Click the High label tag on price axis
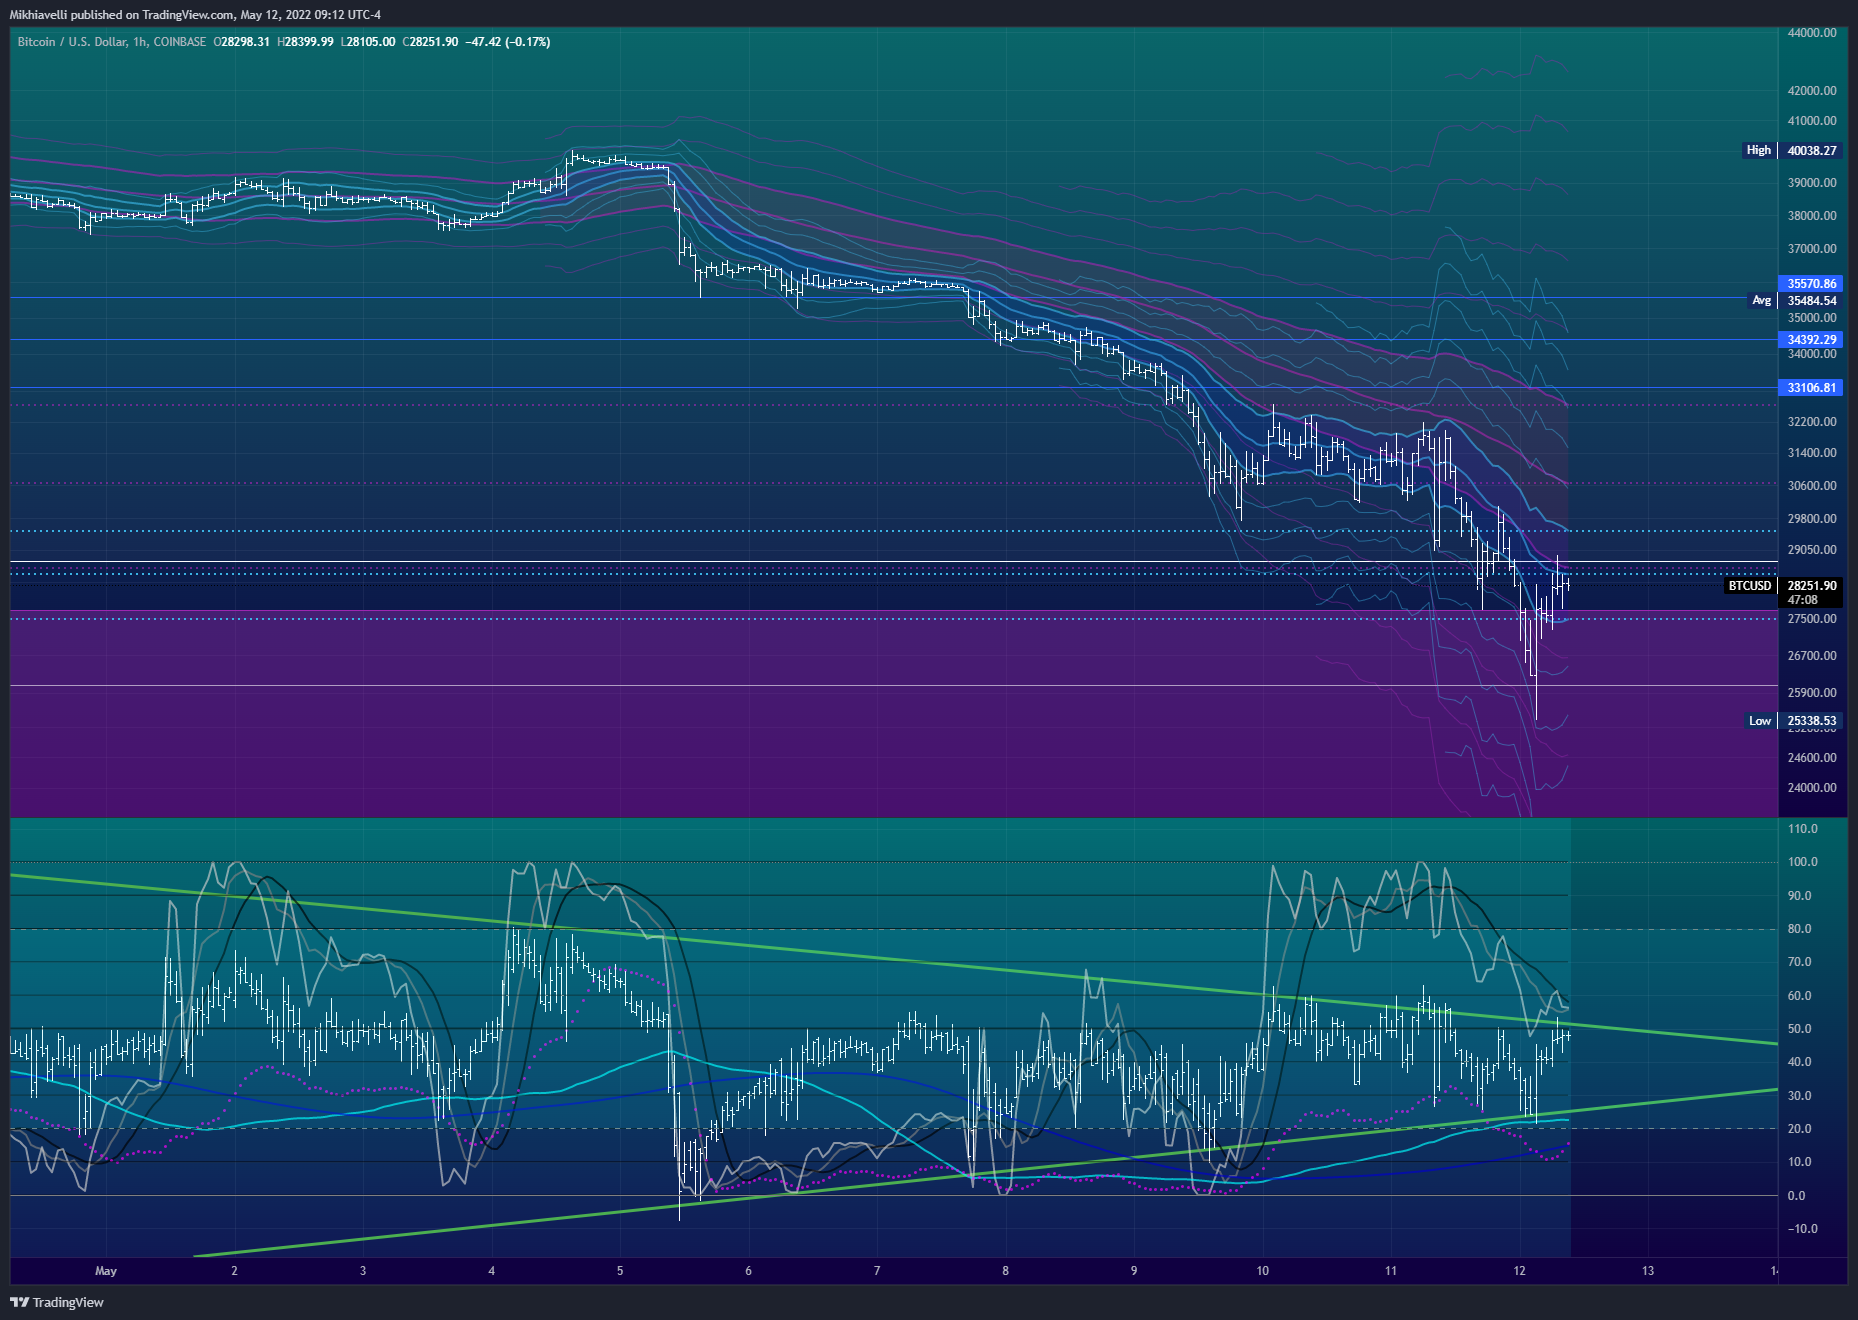This screenshot has width=1858, height=1320. click(1758, 150)
